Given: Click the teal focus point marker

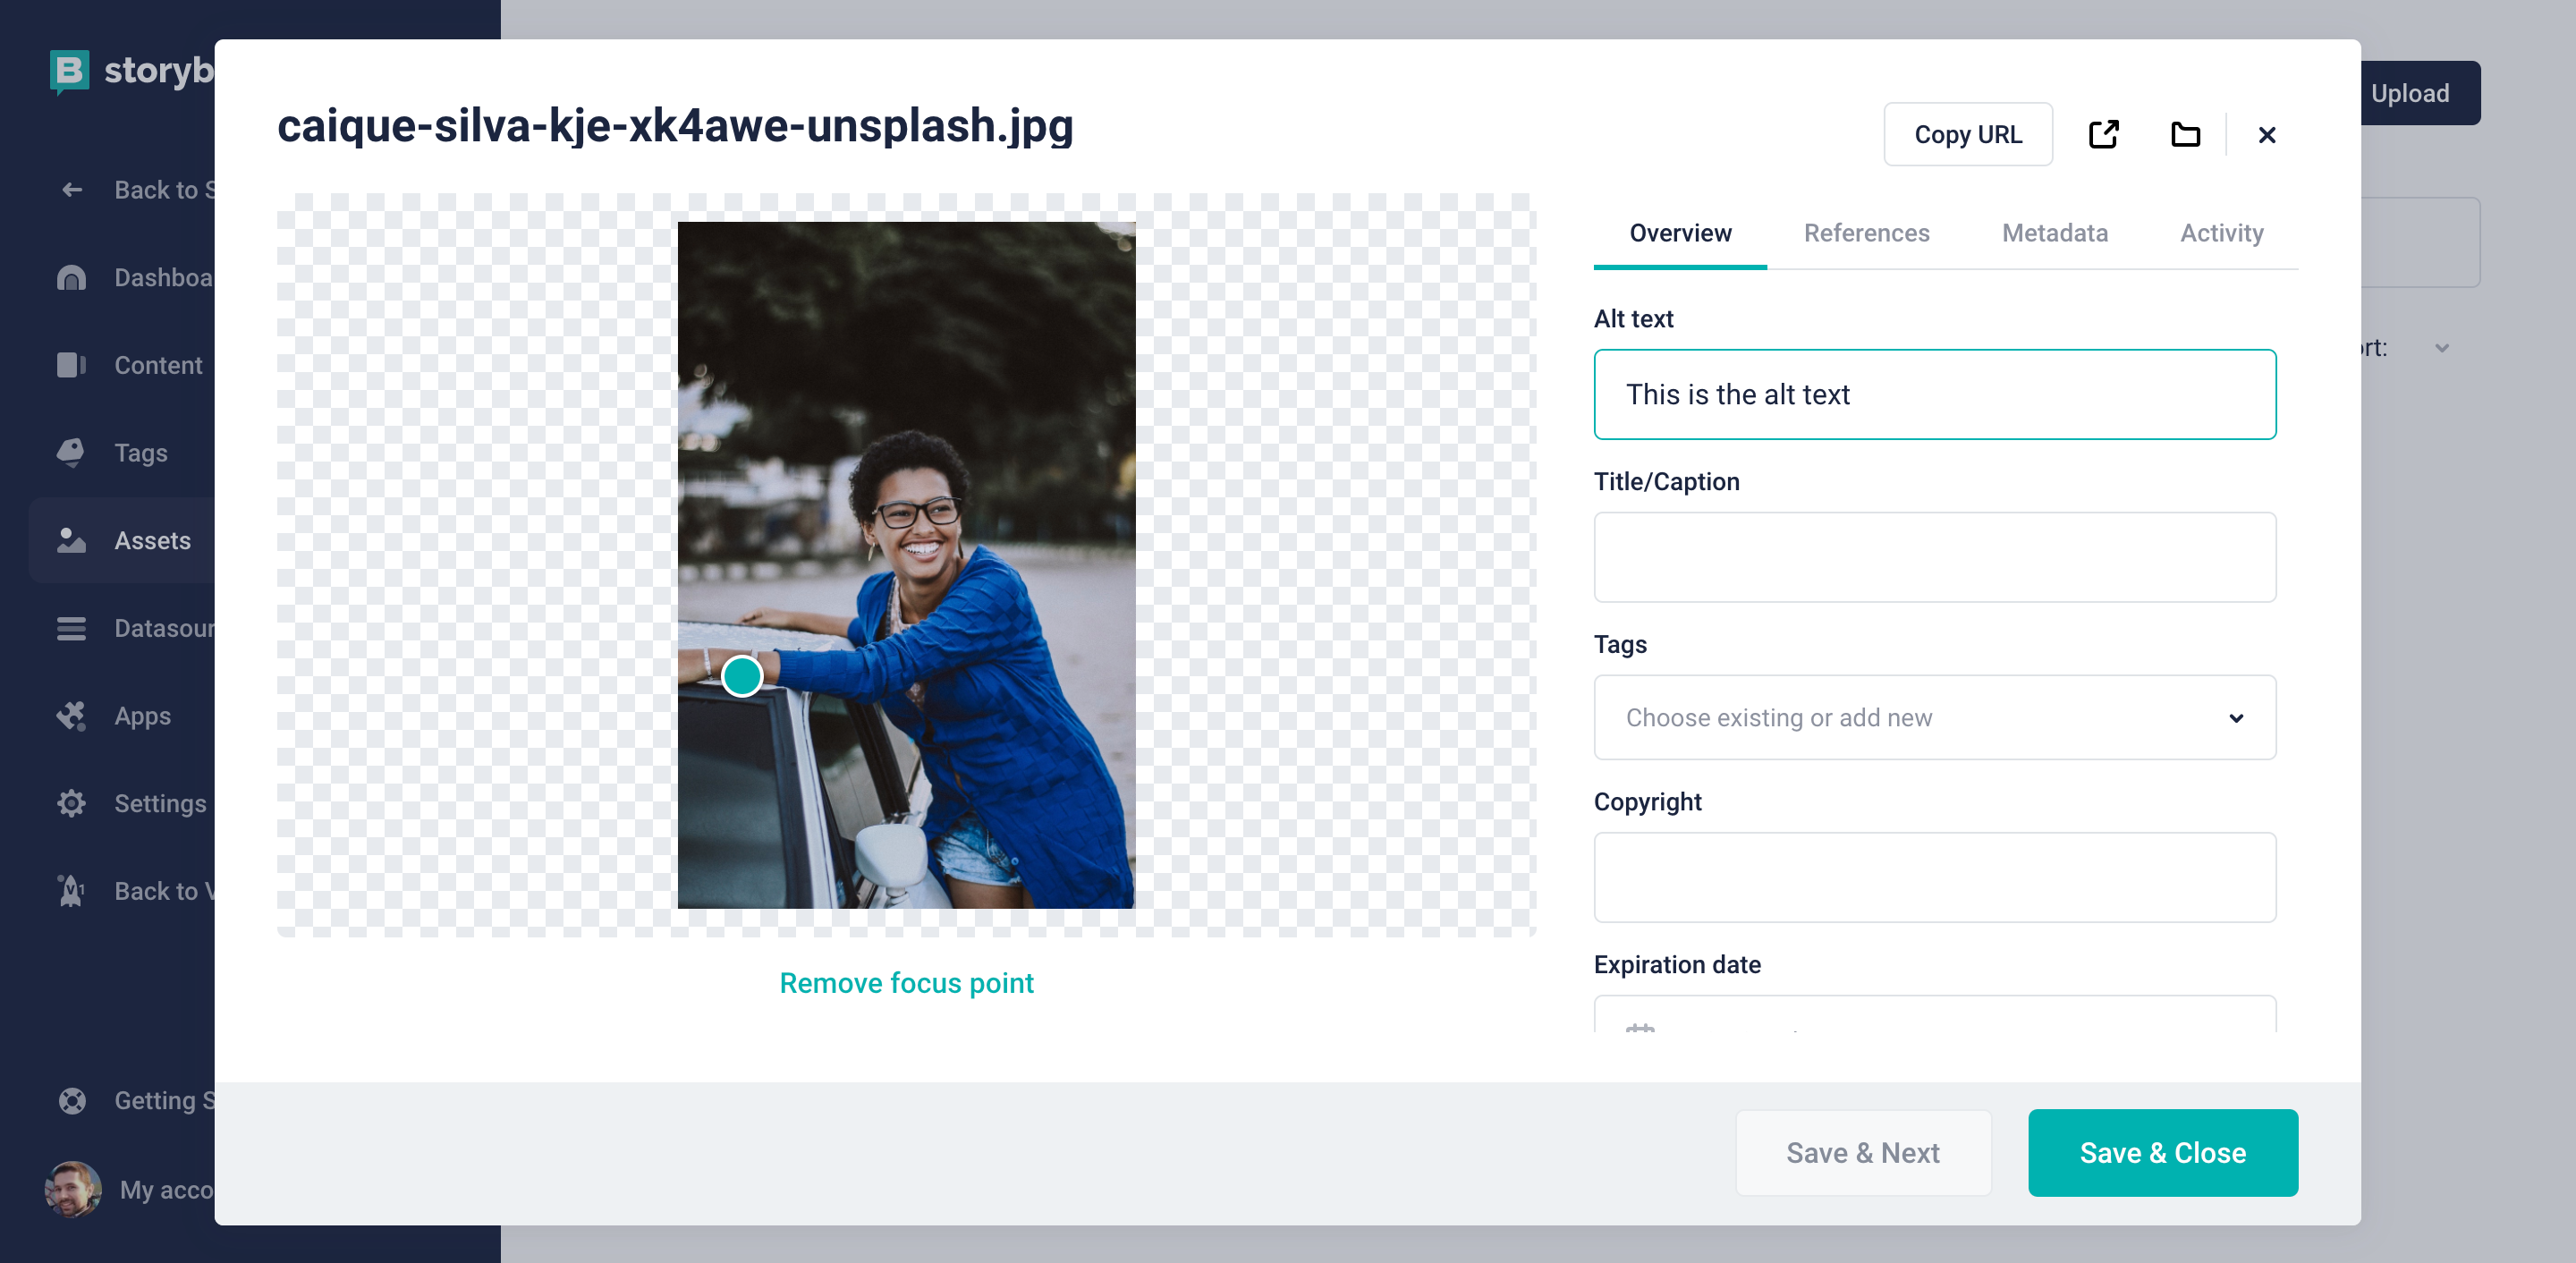Looking at the screenshot, I should tap(742, 676).
